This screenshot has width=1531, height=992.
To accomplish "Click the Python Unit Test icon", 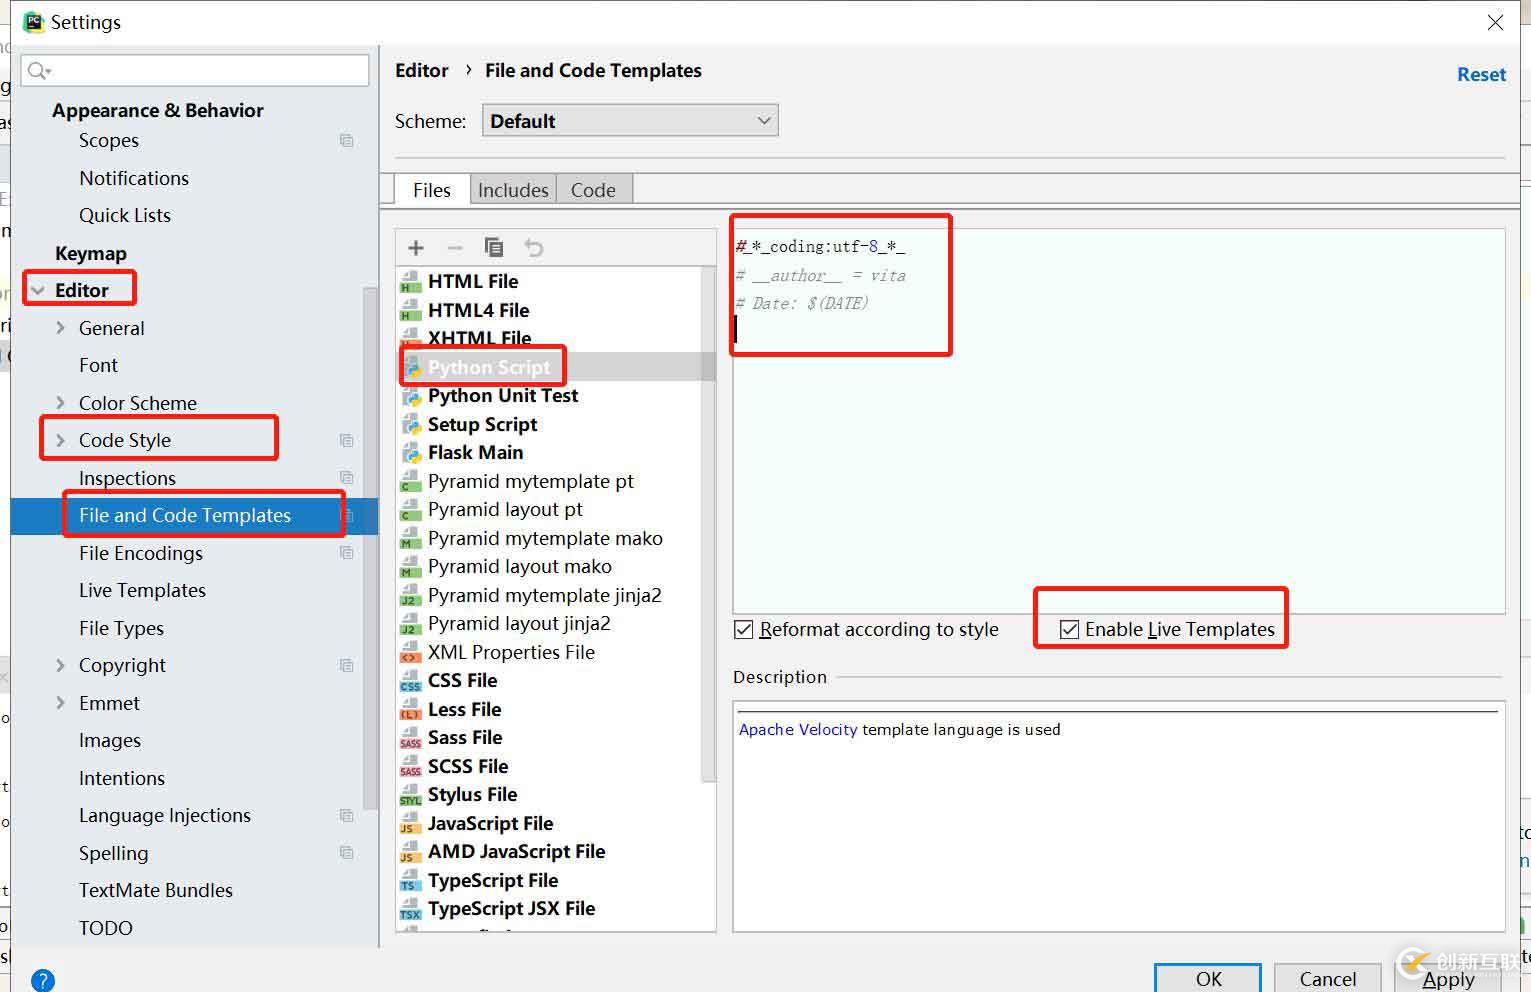I will [x=410, y=396].
